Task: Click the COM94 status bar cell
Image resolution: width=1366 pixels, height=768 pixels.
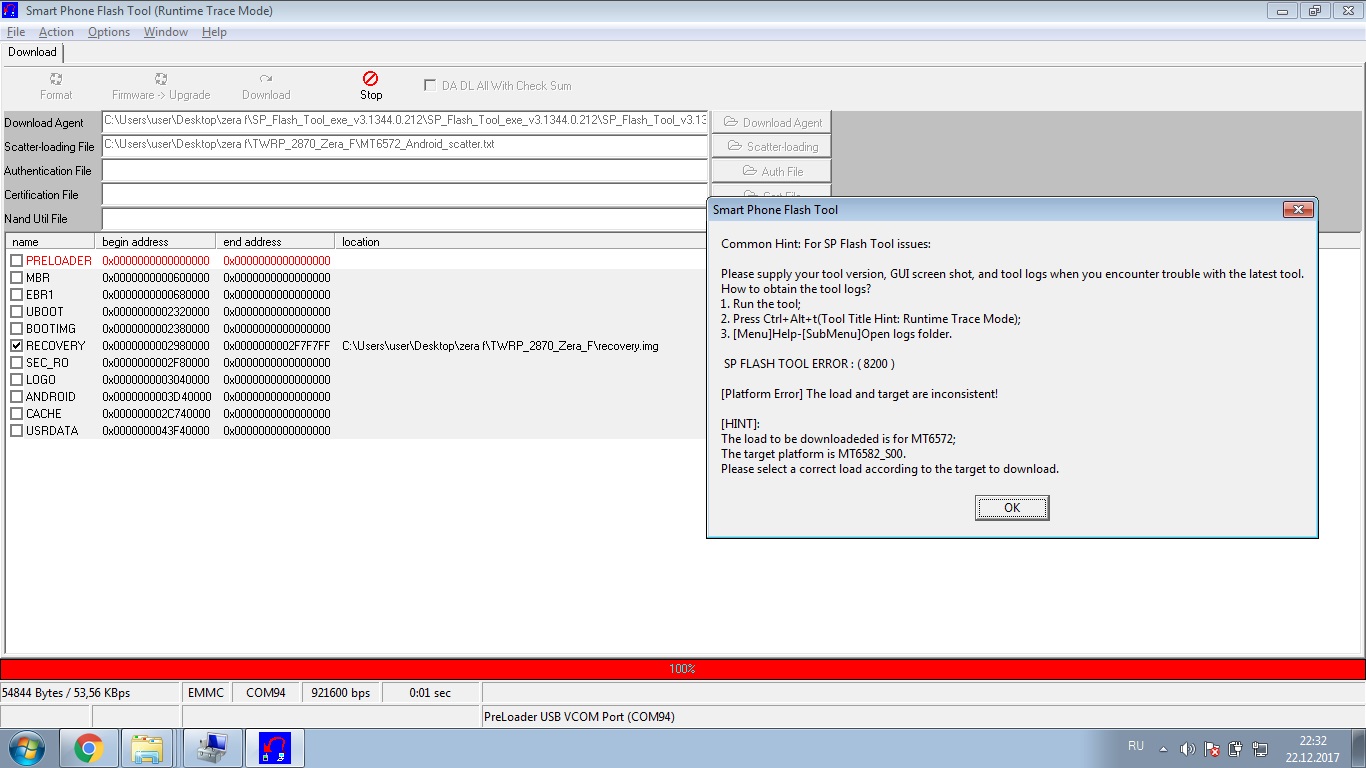Action: click(x=266, y=693)
